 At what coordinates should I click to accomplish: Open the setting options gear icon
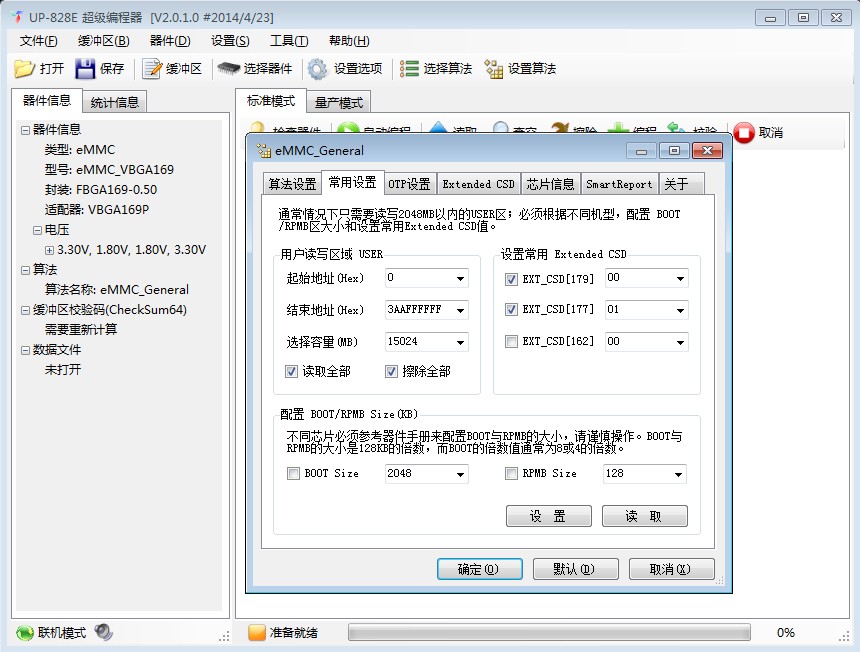[x=318, y=69]
